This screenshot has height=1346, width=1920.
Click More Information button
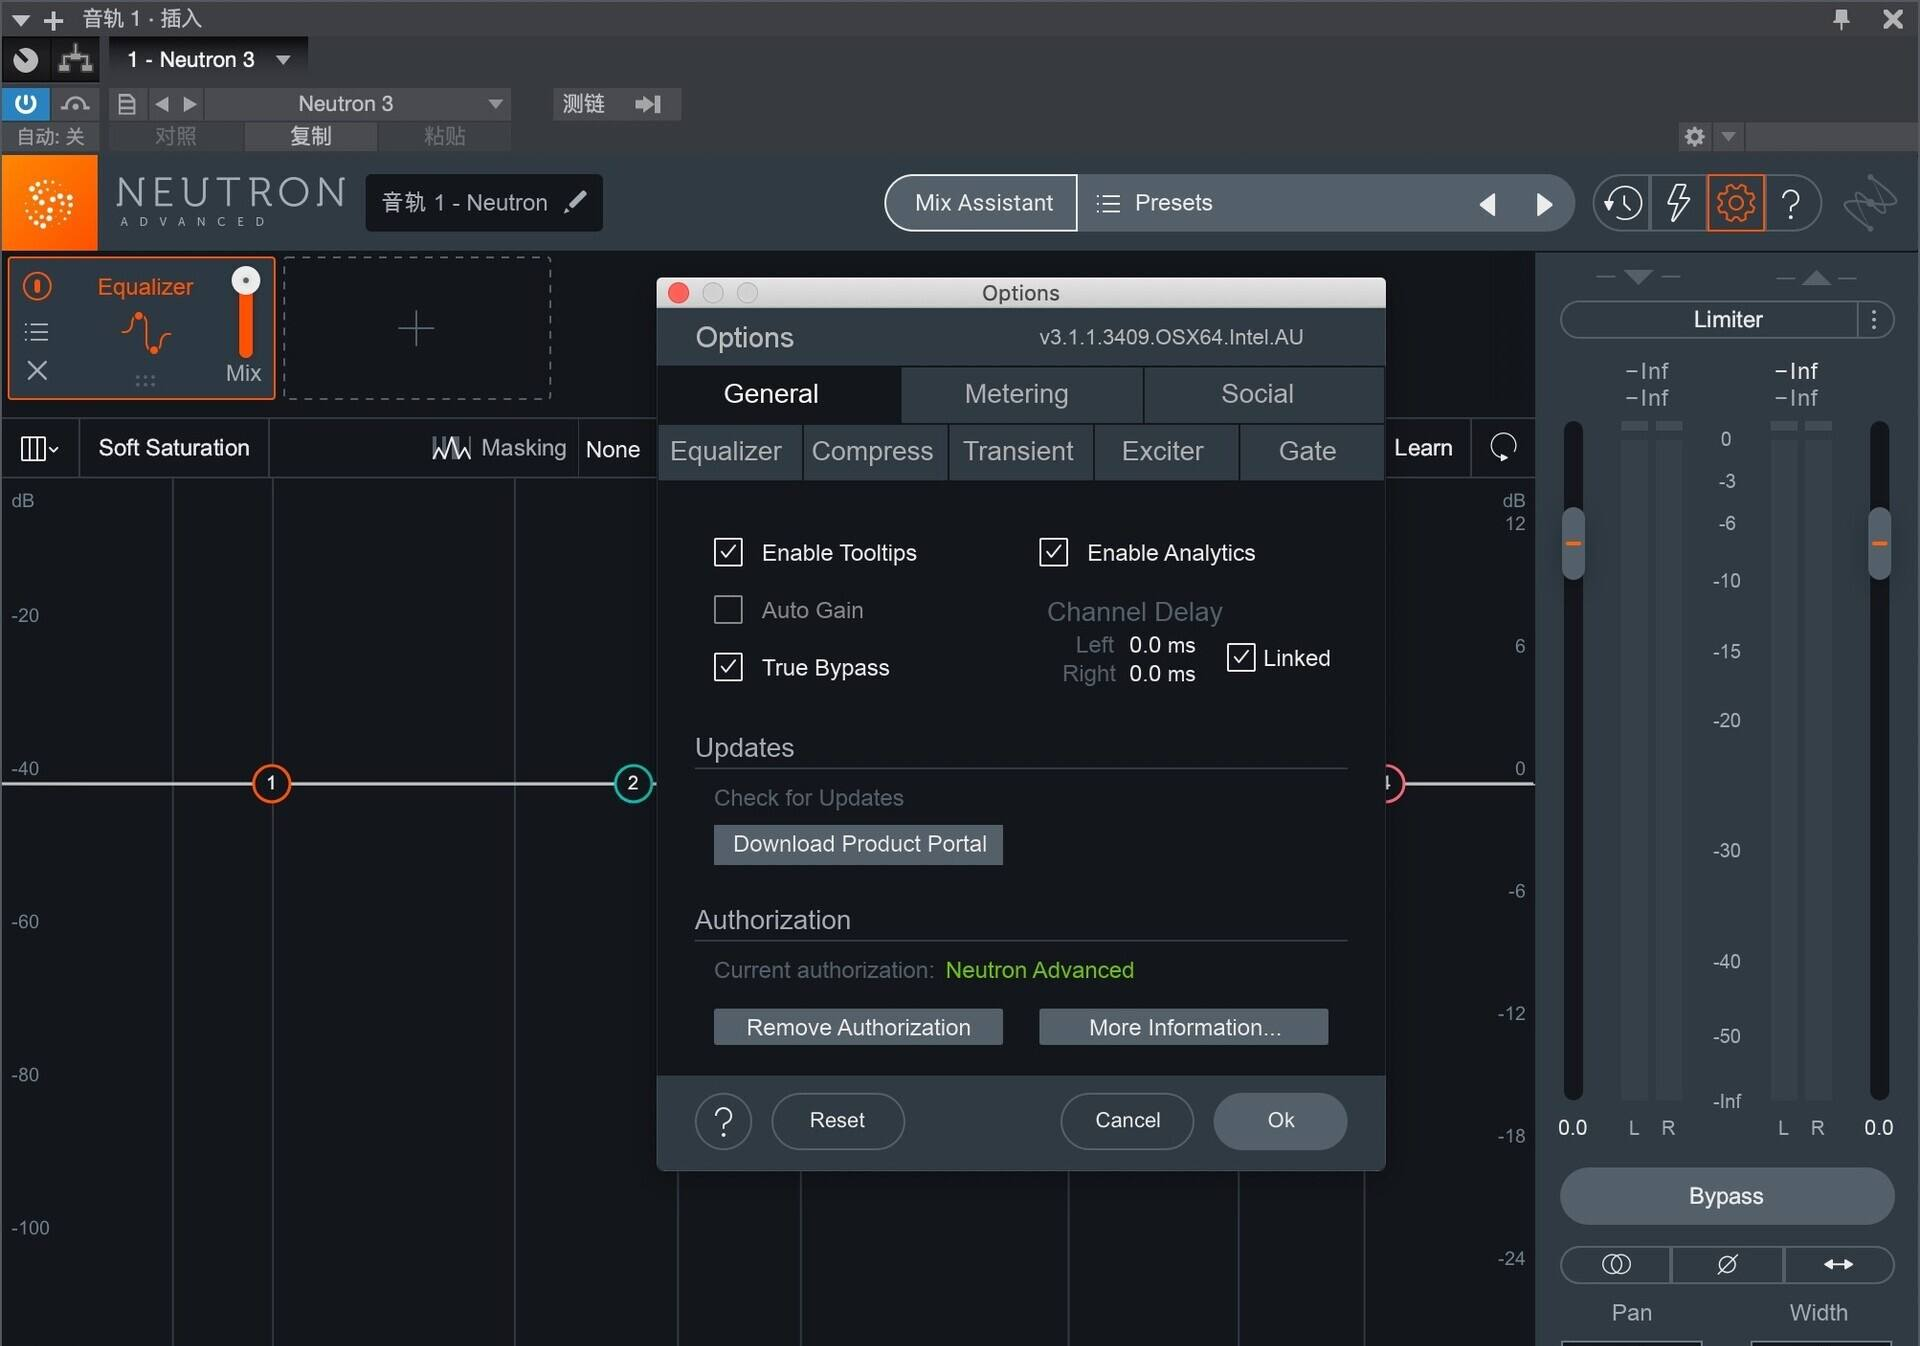[1184, 1027]
